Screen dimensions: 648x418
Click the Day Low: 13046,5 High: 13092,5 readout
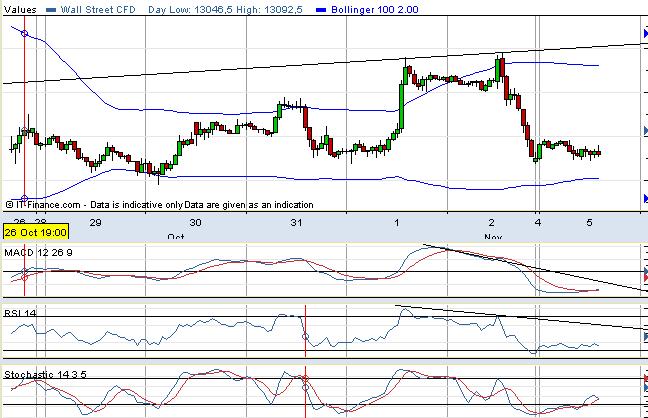[x=225, y=10]
